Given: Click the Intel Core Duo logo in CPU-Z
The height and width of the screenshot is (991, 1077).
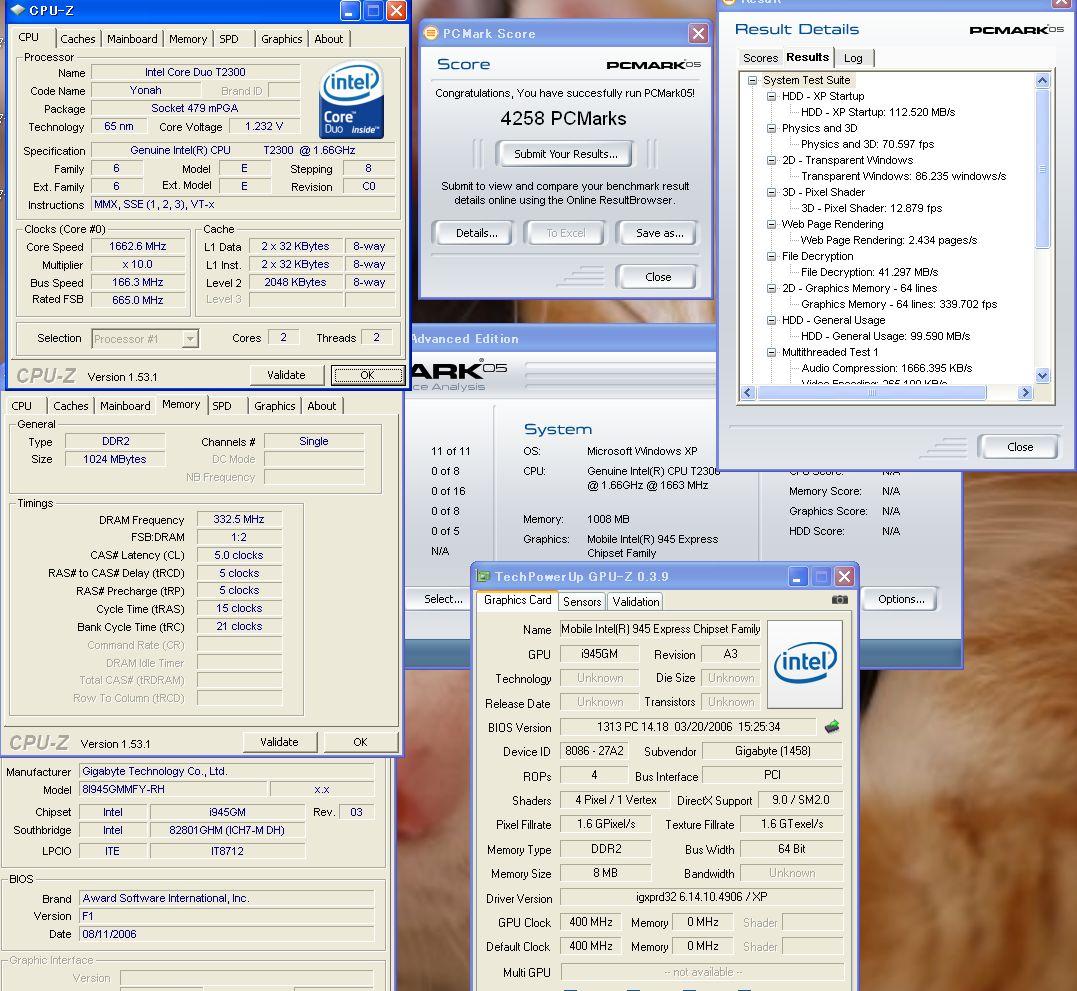Looking at the screenshot, I should tap(351, 100).
